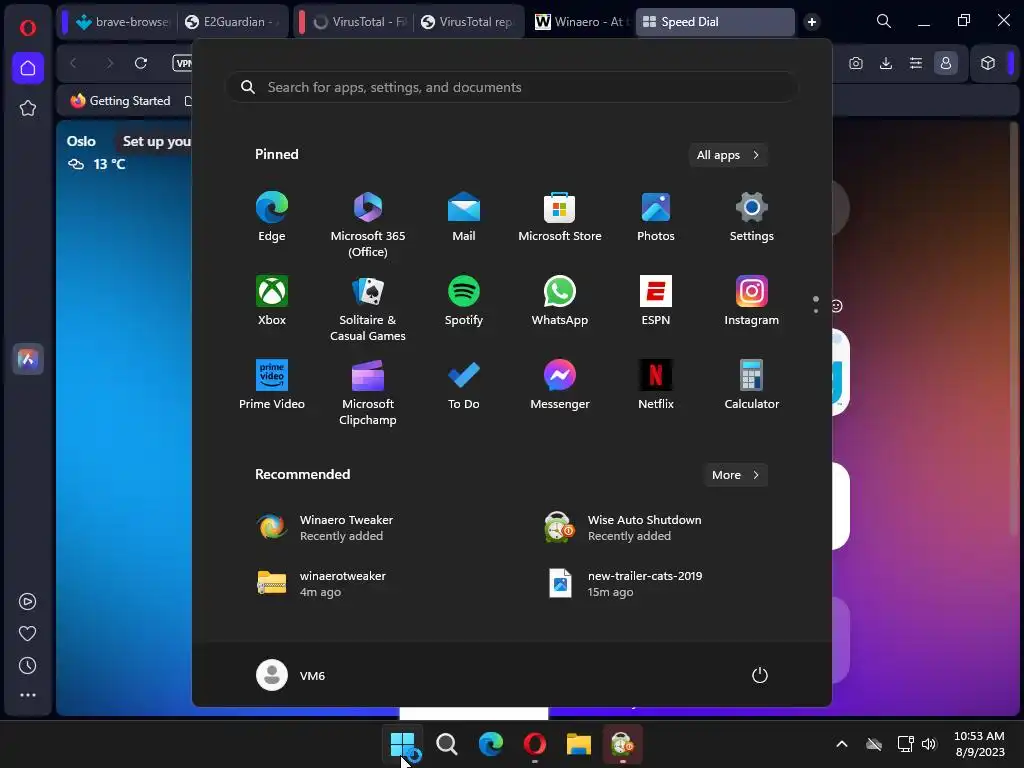This screenshot has width=1024, height=768.
Task: Open Microsoft Store from Start menu
Action: pyautogui.click(x=560, y=217)
